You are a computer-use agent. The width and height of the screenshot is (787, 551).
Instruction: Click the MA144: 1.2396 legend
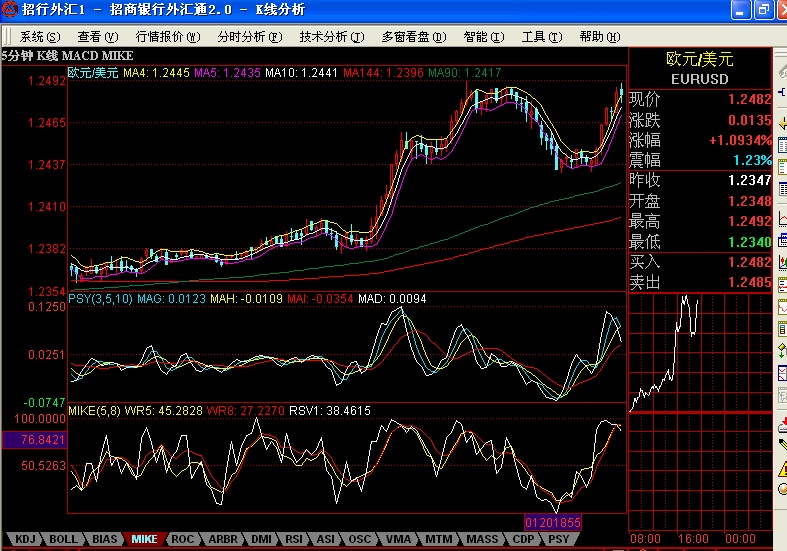(383, 73)
